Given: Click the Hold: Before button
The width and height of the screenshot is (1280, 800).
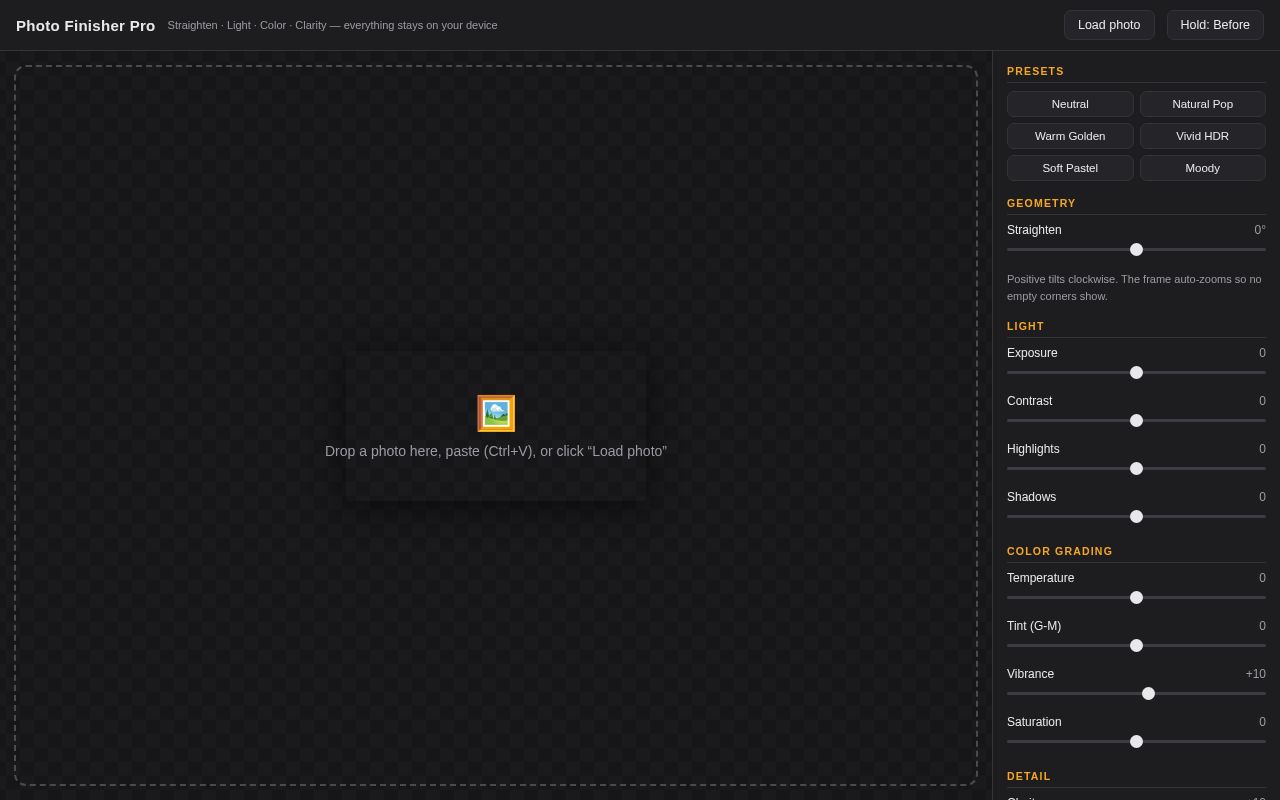Looking at the screenshot, I should click(1215, 25).
